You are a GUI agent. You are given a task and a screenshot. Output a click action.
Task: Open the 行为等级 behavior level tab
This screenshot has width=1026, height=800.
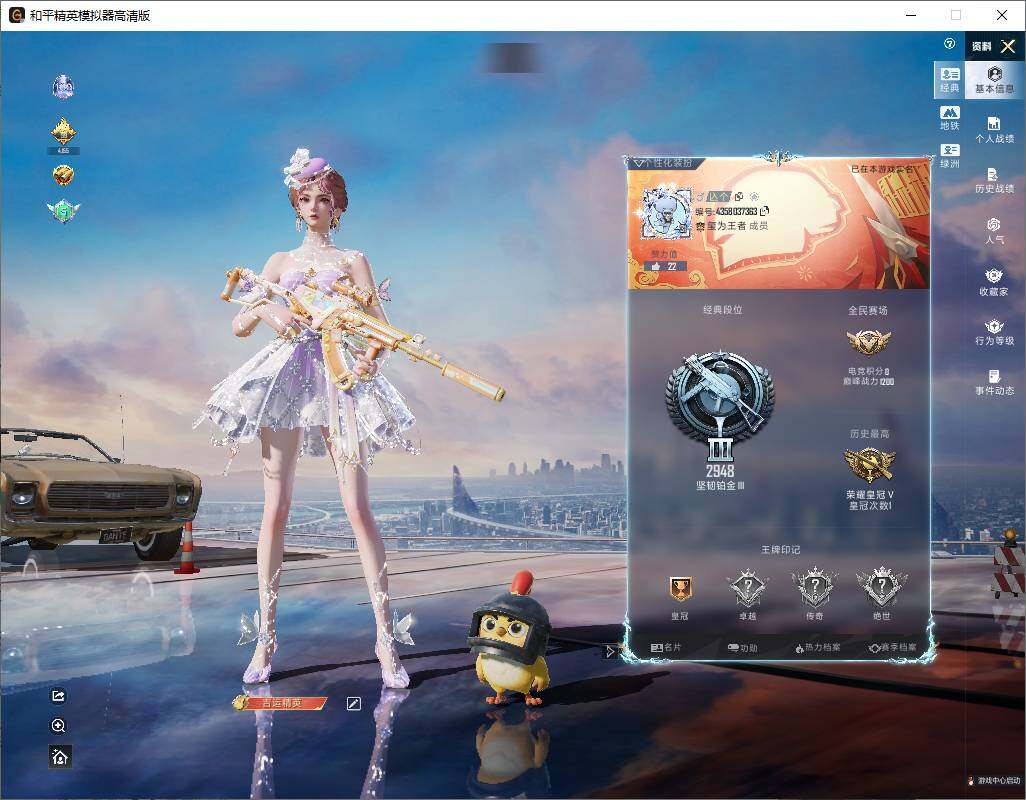tap(994, 332)
